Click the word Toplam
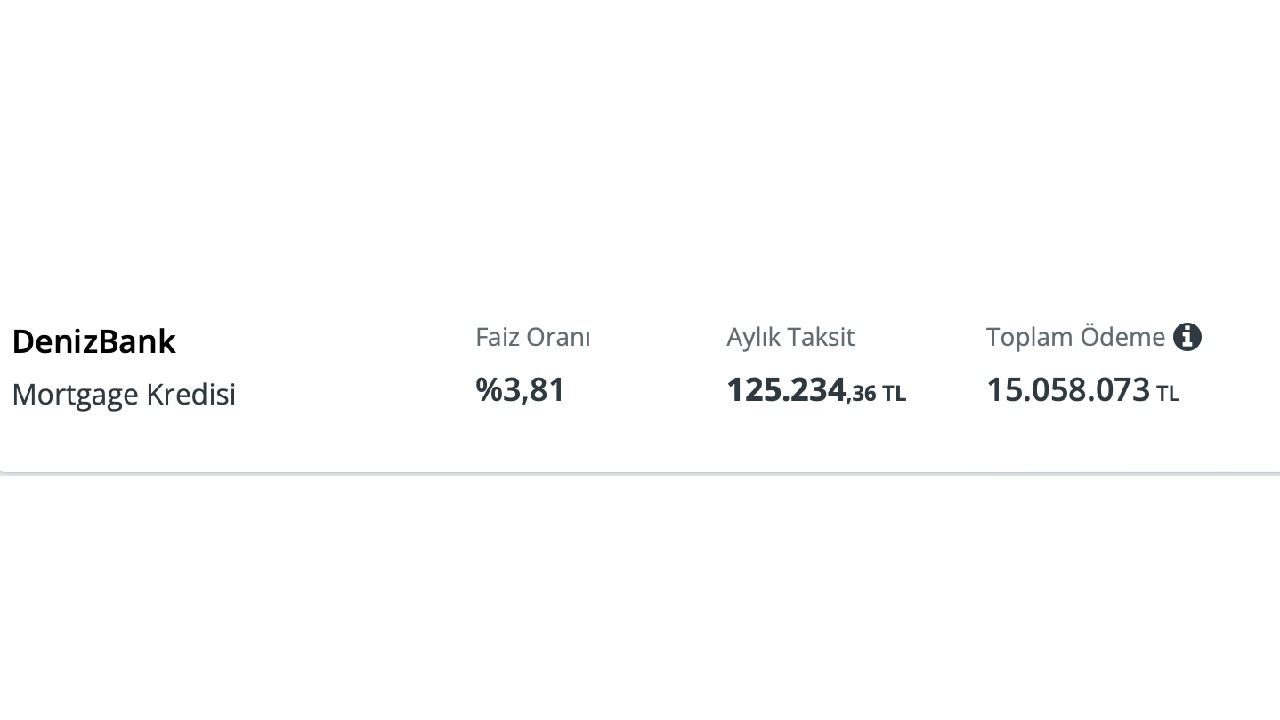1280x720 pixels. [x=1030, y=338]
